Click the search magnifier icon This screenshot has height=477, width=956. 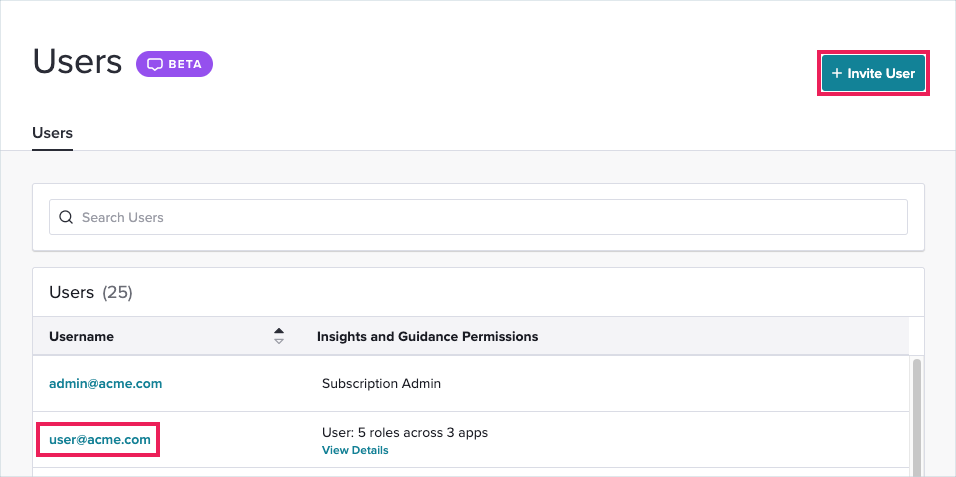[x=66, y=217]
